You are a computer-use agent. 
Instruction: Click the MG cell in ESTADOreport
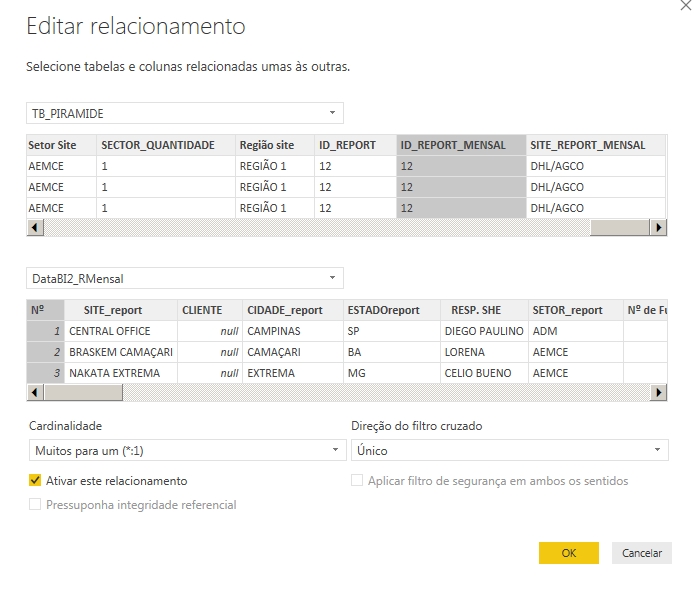392,373
